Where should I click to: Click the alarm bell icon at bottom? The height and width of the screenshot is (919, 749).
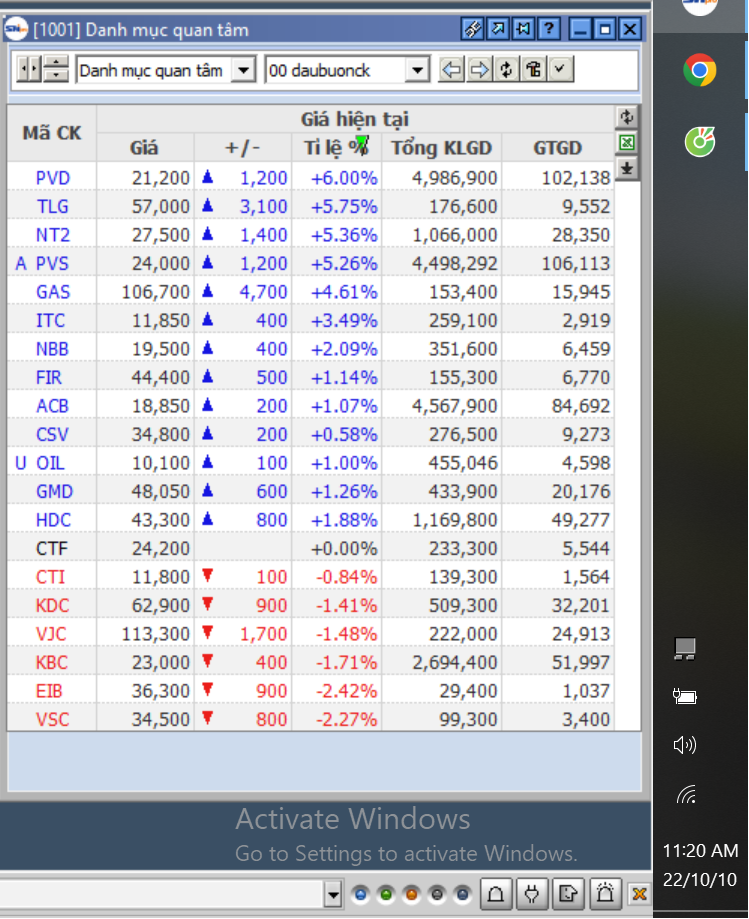[605, 894]
